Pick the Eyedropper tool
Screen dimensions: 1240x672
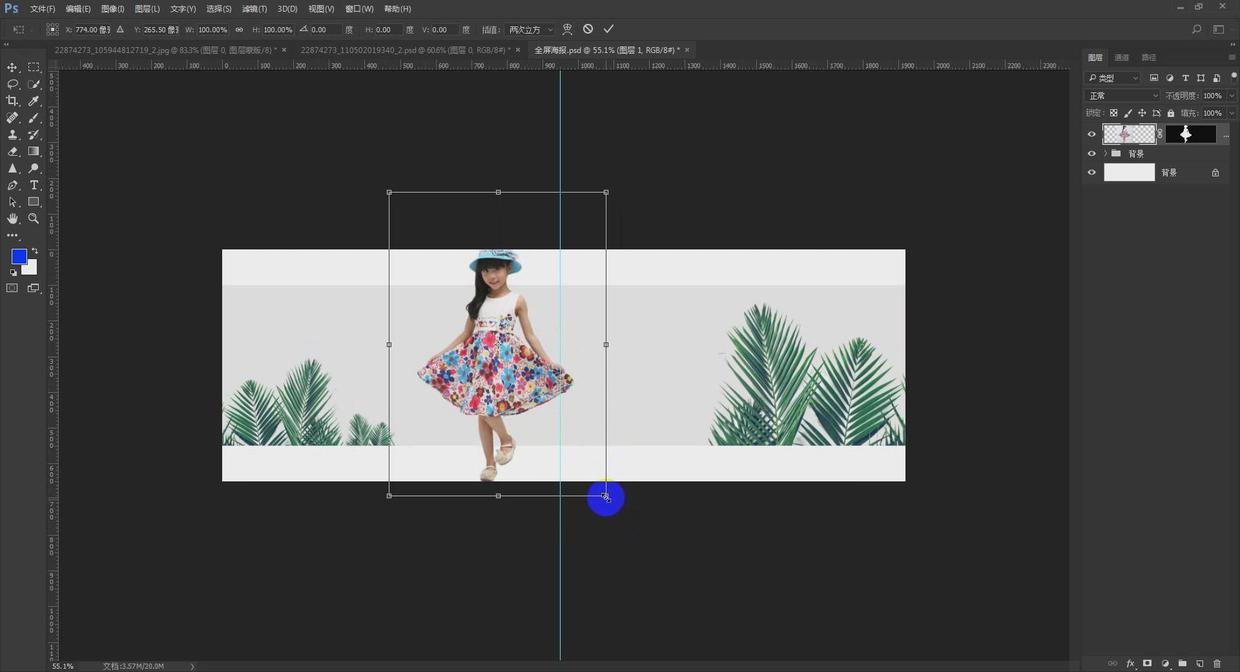(x=34, y=101)
